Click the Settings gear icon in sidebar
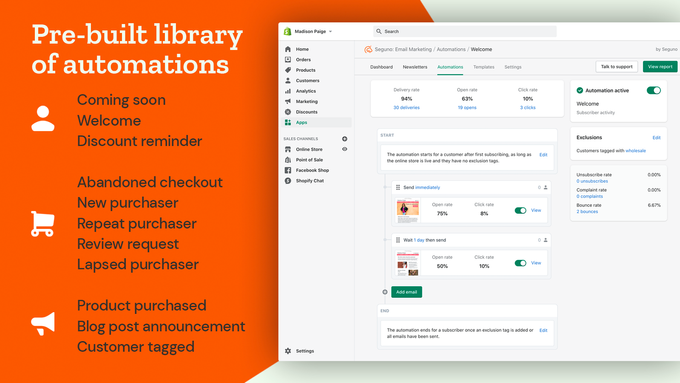Image resolution: width=680 pixels, height=383 pixels. (288, 351)
